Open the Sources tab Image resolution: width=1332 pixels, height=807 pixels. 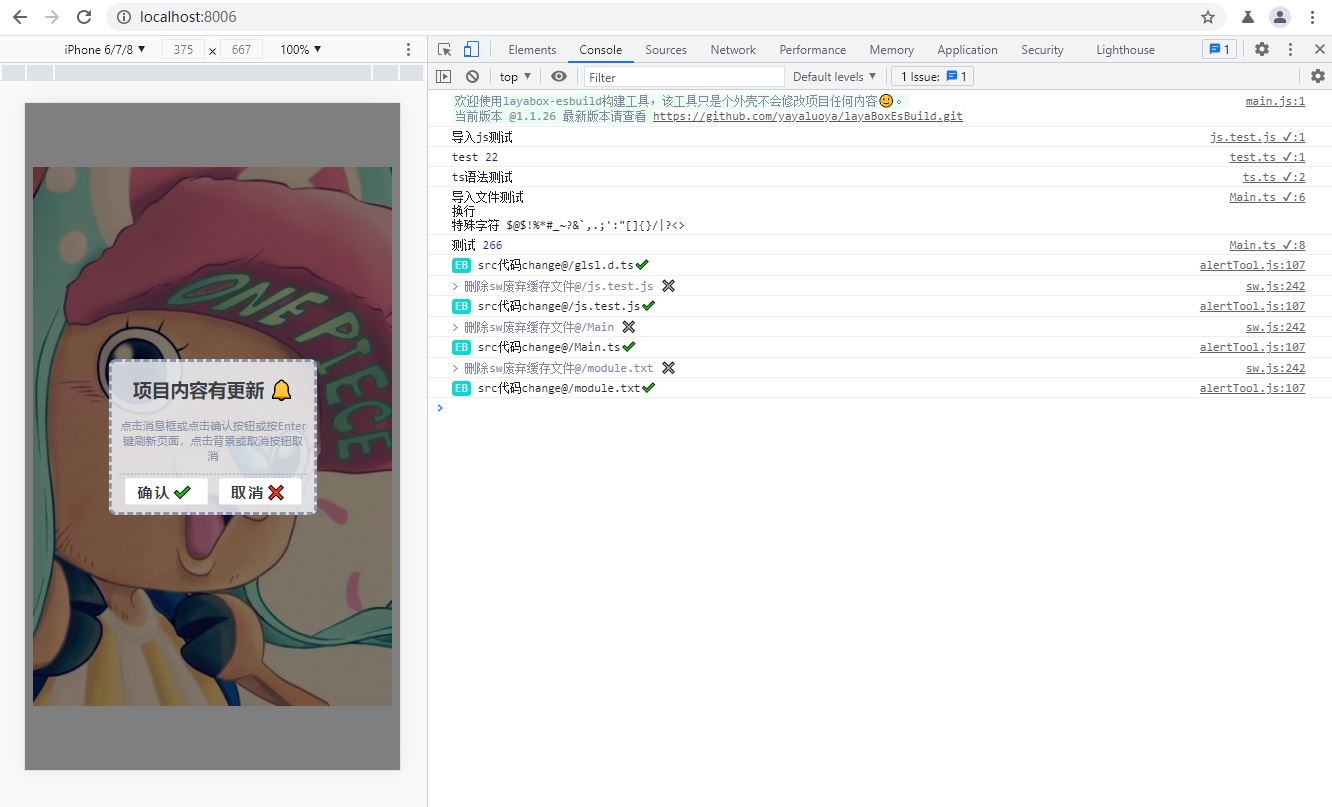click(x=666, y=49)
